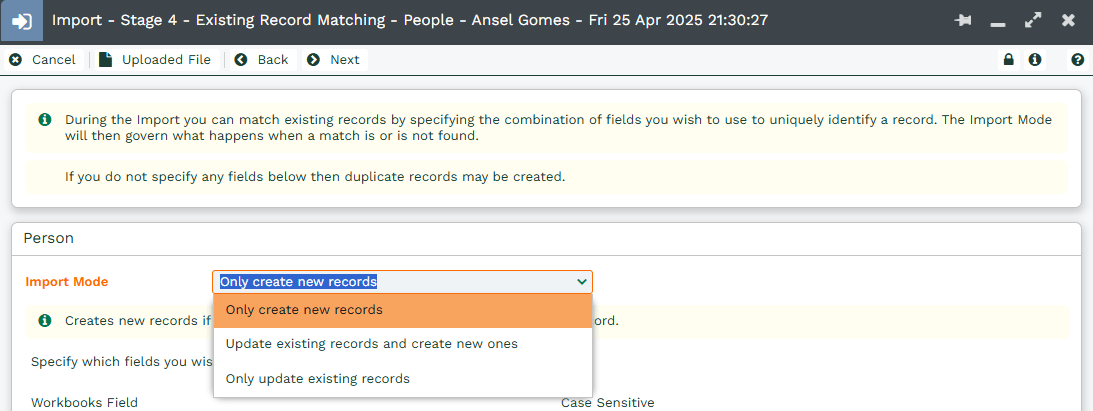Click info icon beside 'Creates new records'
This screenshot has width=1093, height=411.
[x=45, y=320]
